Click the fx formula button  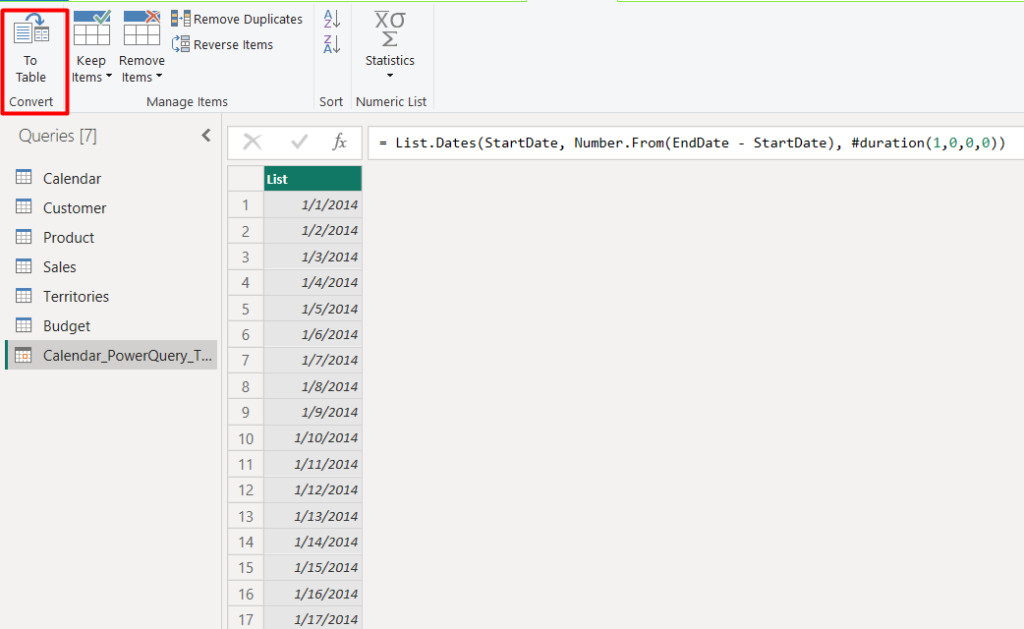(x=340, y=142)
